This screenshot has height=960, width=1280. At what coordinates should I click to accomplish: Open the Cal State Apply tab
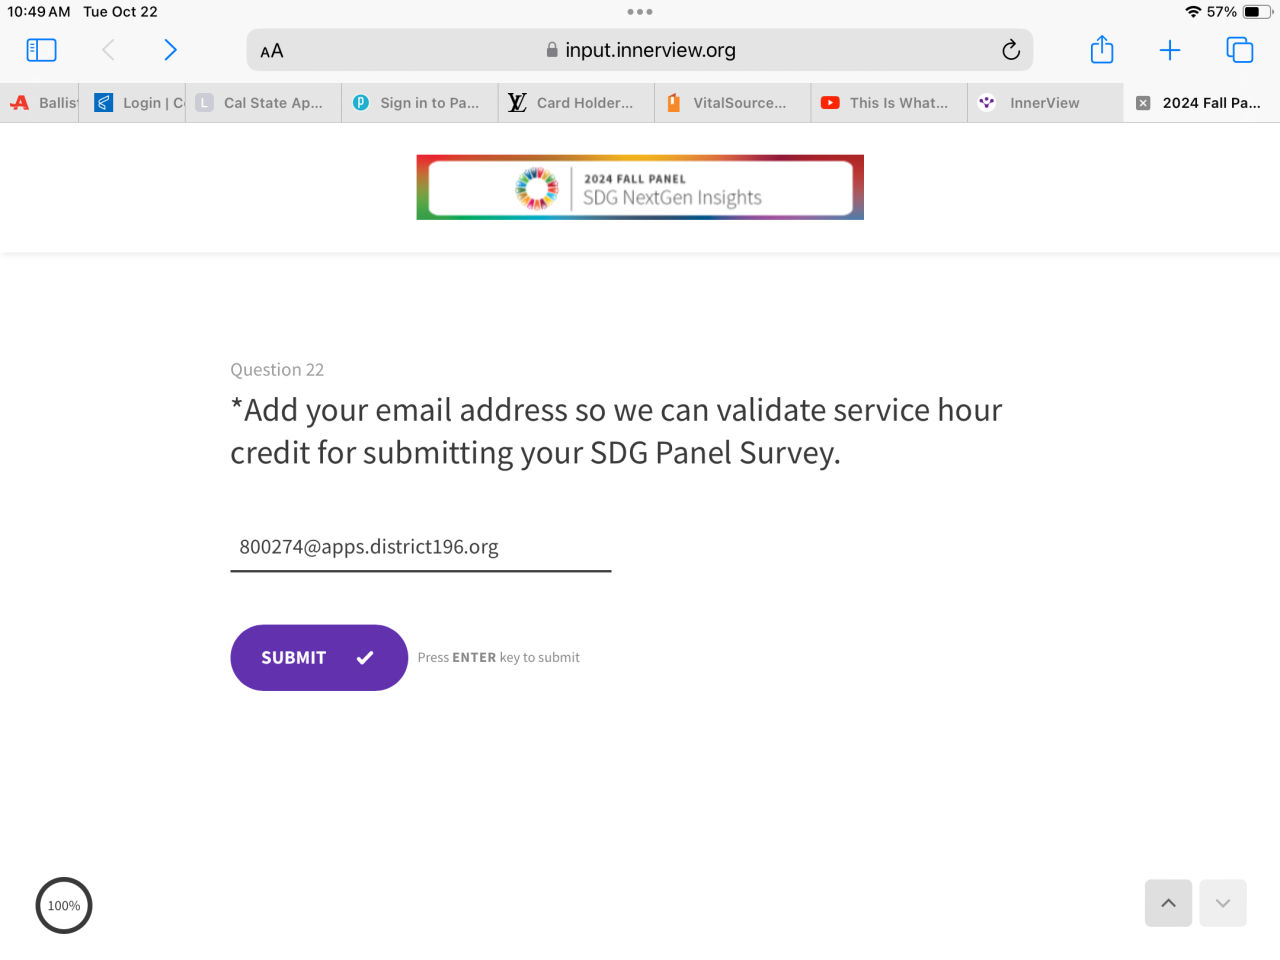tap(272, 103)
